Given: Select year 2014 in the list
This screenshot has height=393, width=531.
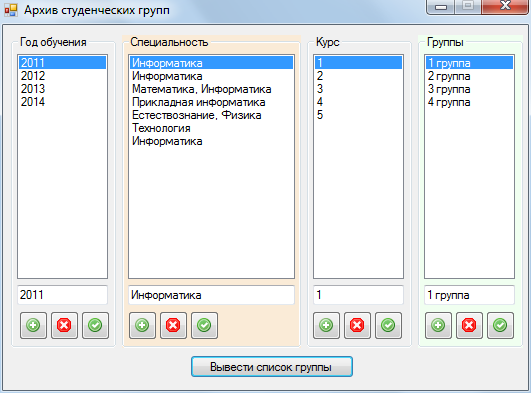Looking at the screenshot, I should tap(63, 102).
